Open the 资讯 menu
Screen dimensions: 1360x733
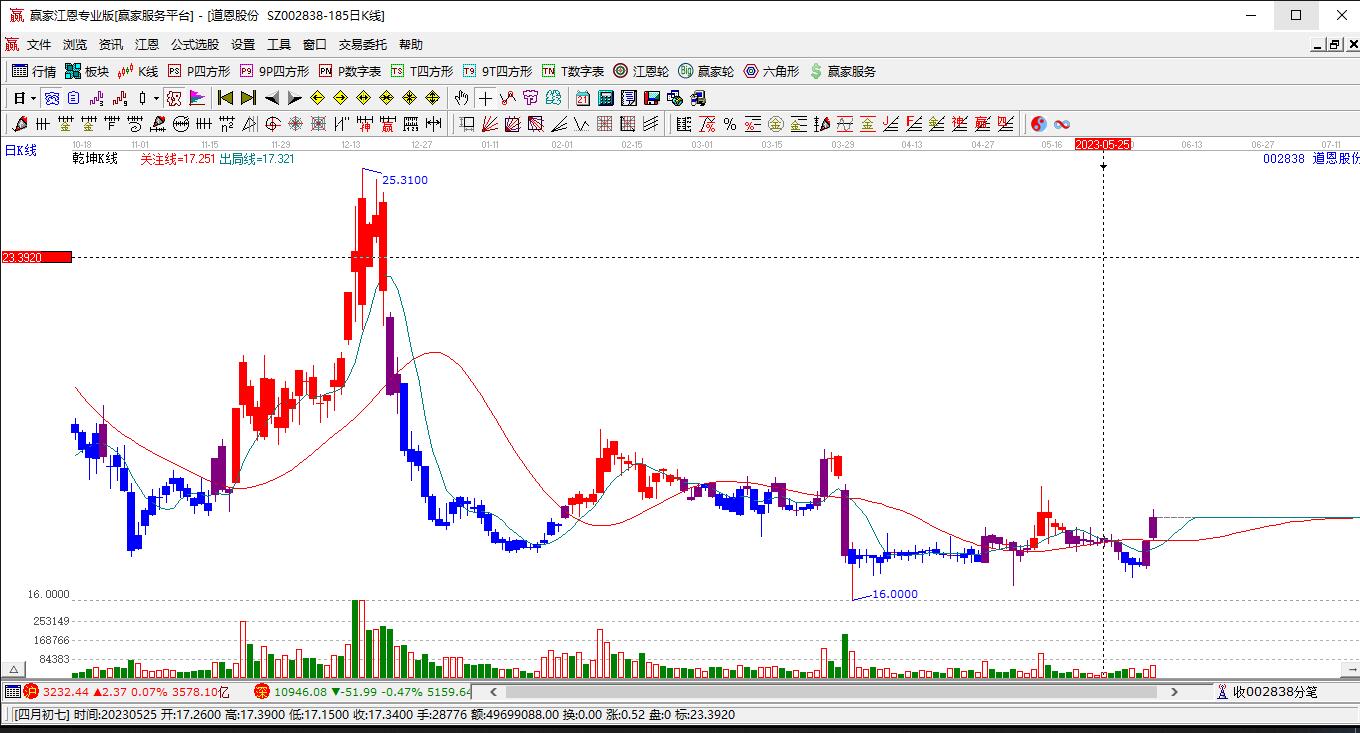(x=111, y=44)
